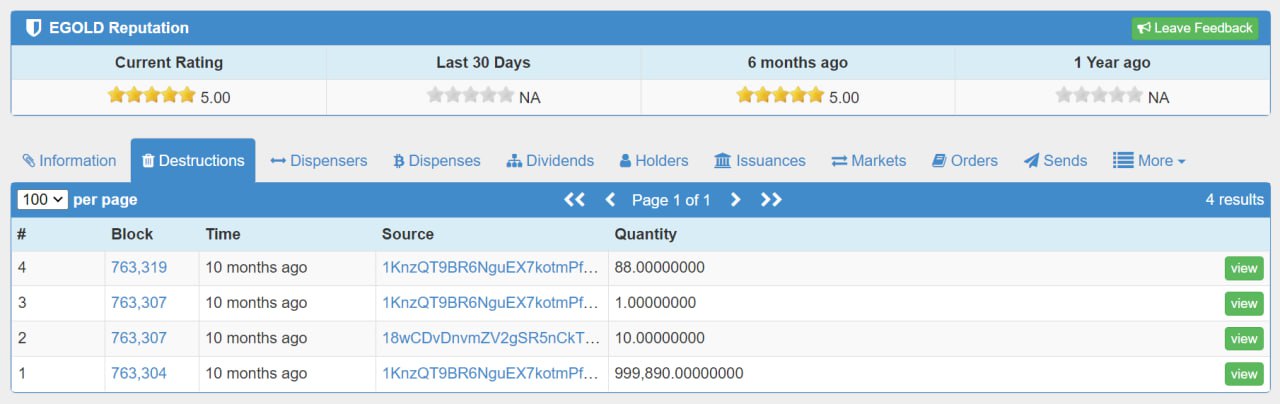Select the Destructions tab

pyautogui.click(x=193, y=160)
